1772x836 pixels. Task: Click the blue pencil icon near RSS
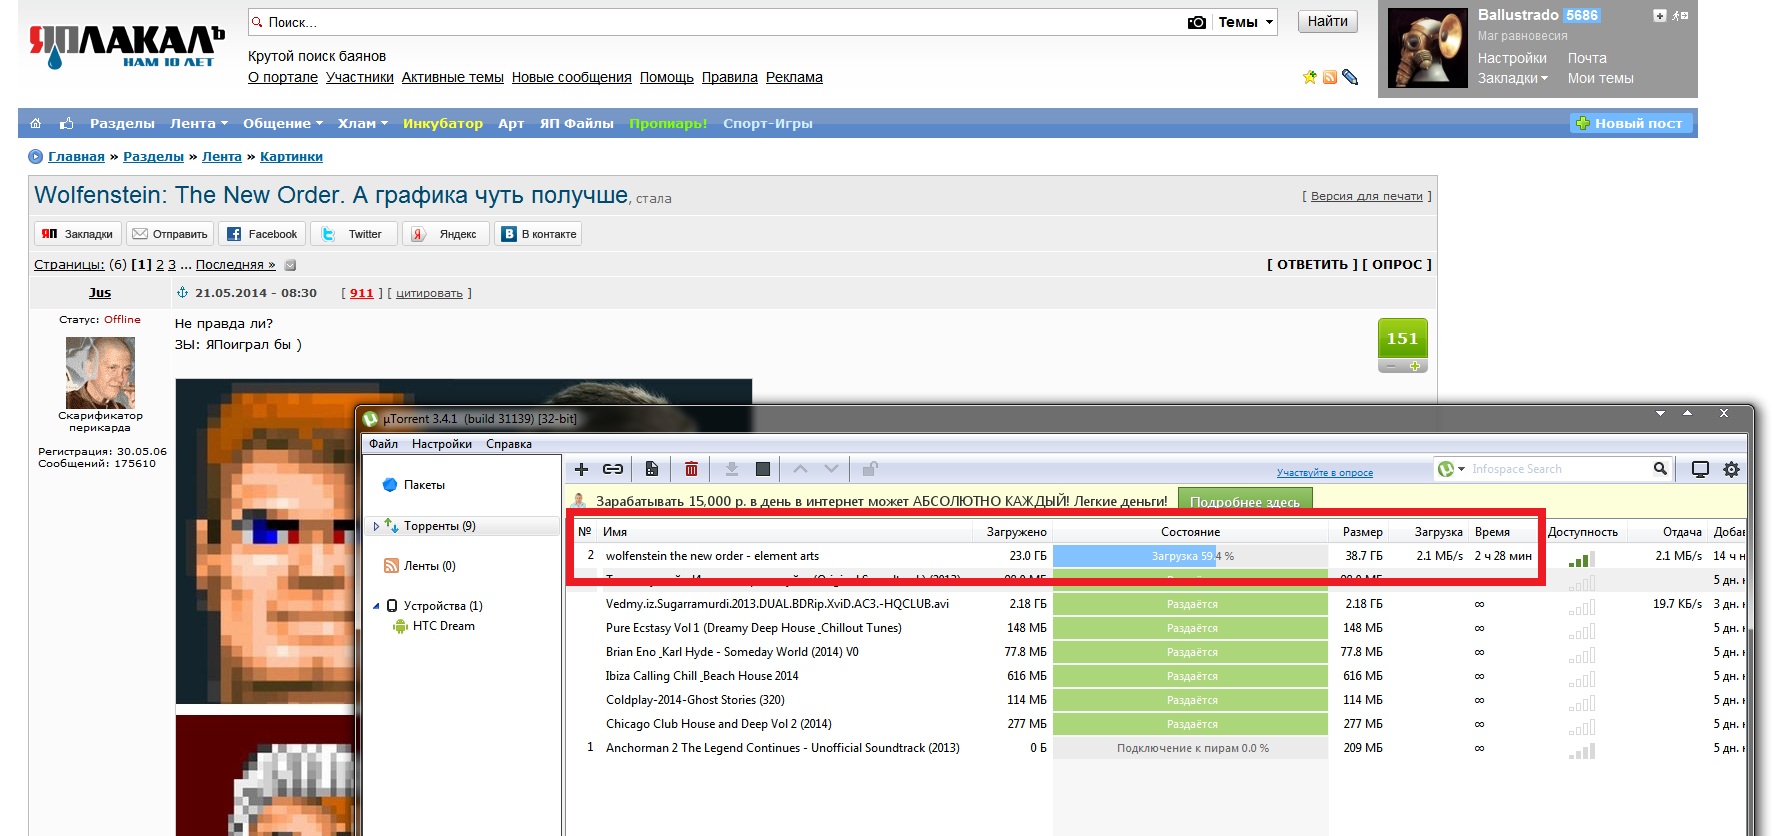tap(1350, 77)
